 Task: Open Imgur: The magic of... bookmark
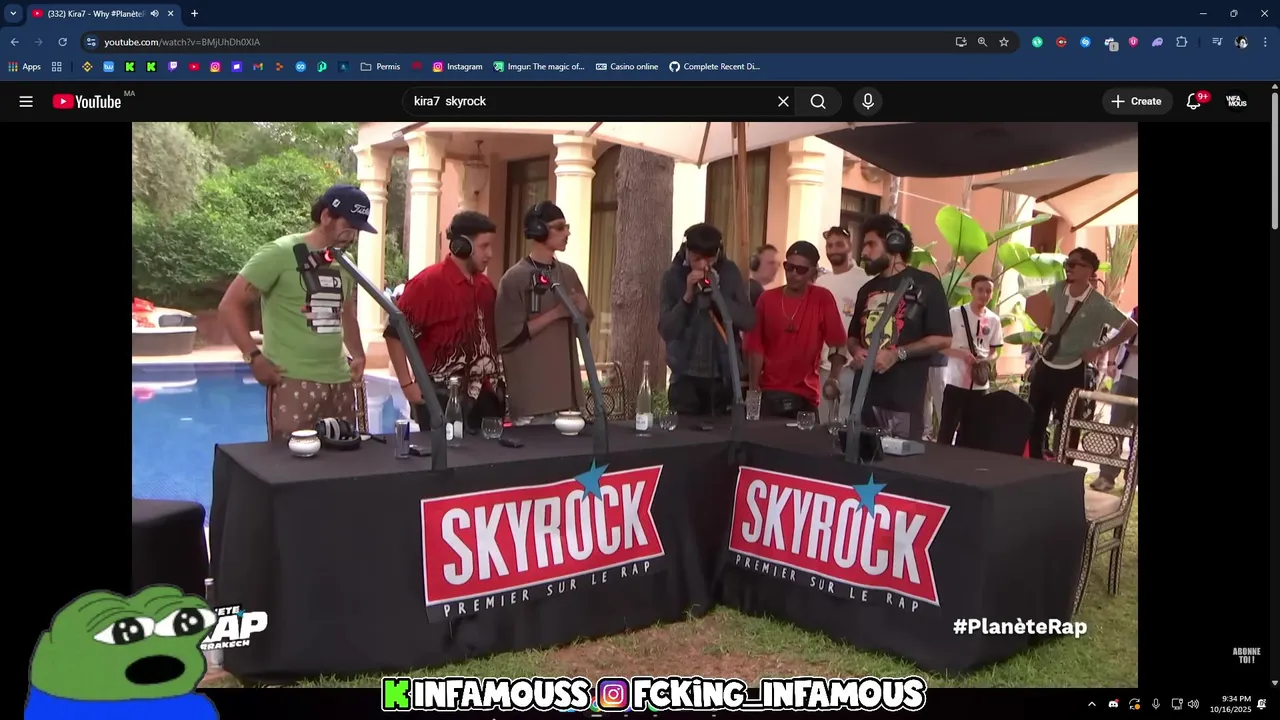(x=539, y=67)
